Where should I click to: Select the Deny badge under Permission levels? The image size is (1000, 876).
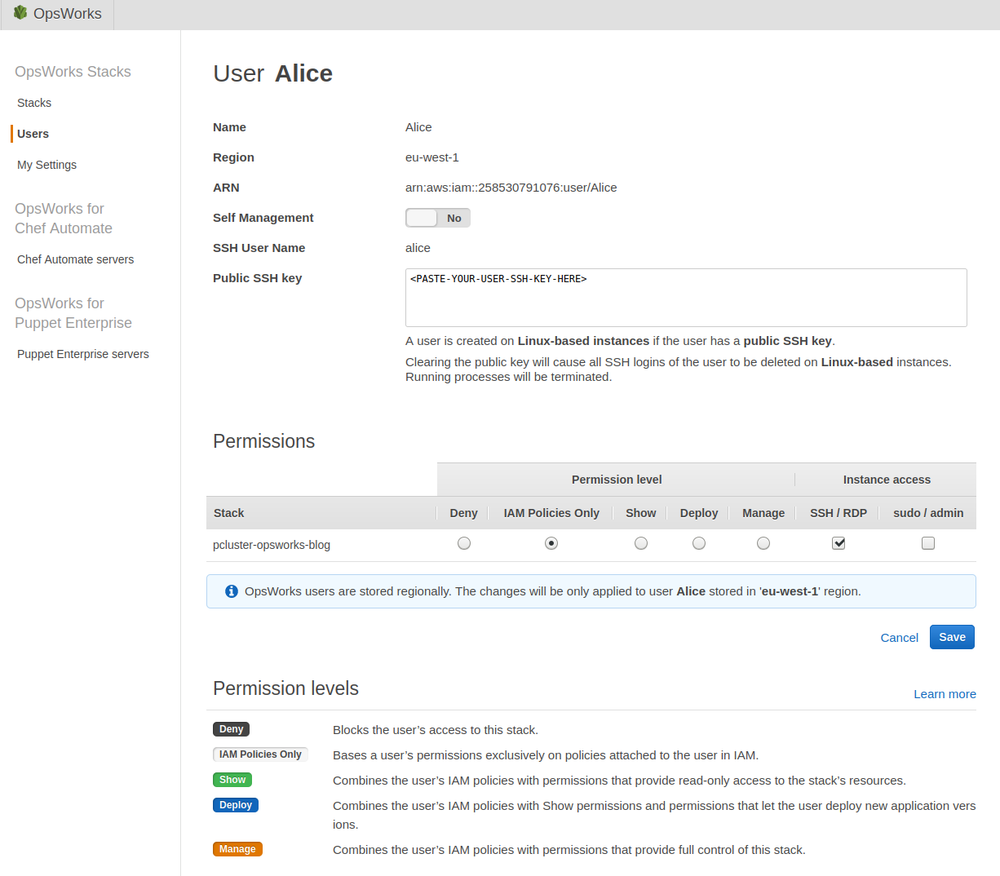coord(231,729)
